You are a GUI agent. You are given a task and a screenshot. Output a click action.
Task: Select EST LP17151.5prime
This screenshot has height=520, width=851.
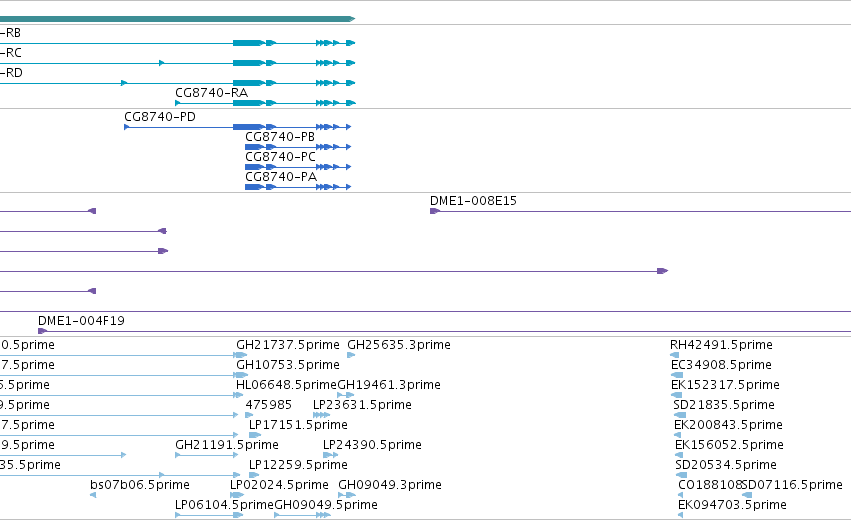click(x=298, y=425)
